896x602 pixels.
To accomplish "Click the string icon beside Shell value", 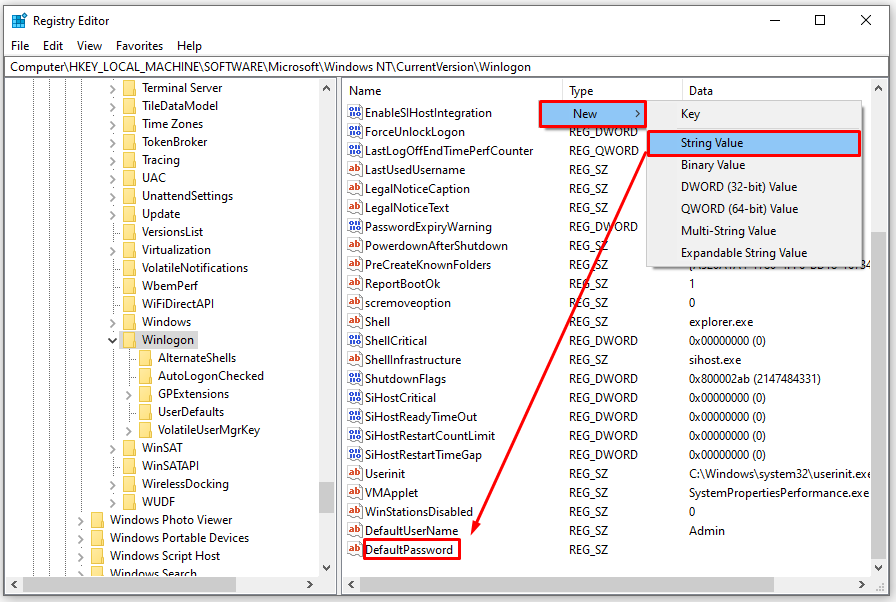I will (x=354, y=321).
